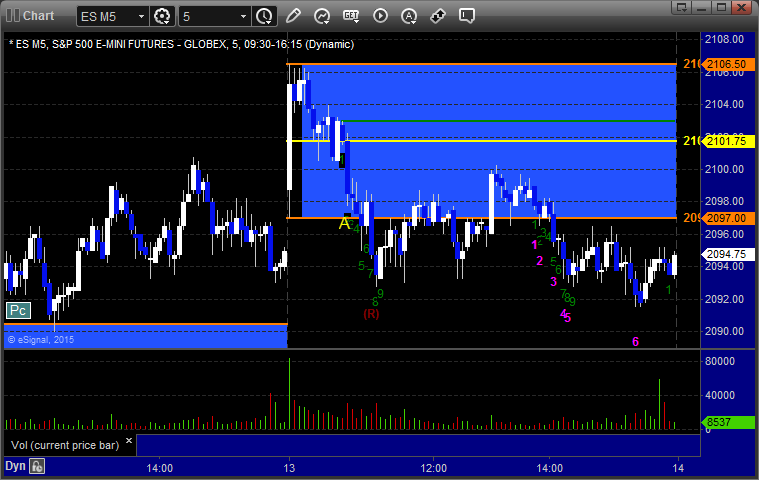Click the 2090.00 price axis label
Viewport: 759px width, 480px height.
(x=724, y=331)
